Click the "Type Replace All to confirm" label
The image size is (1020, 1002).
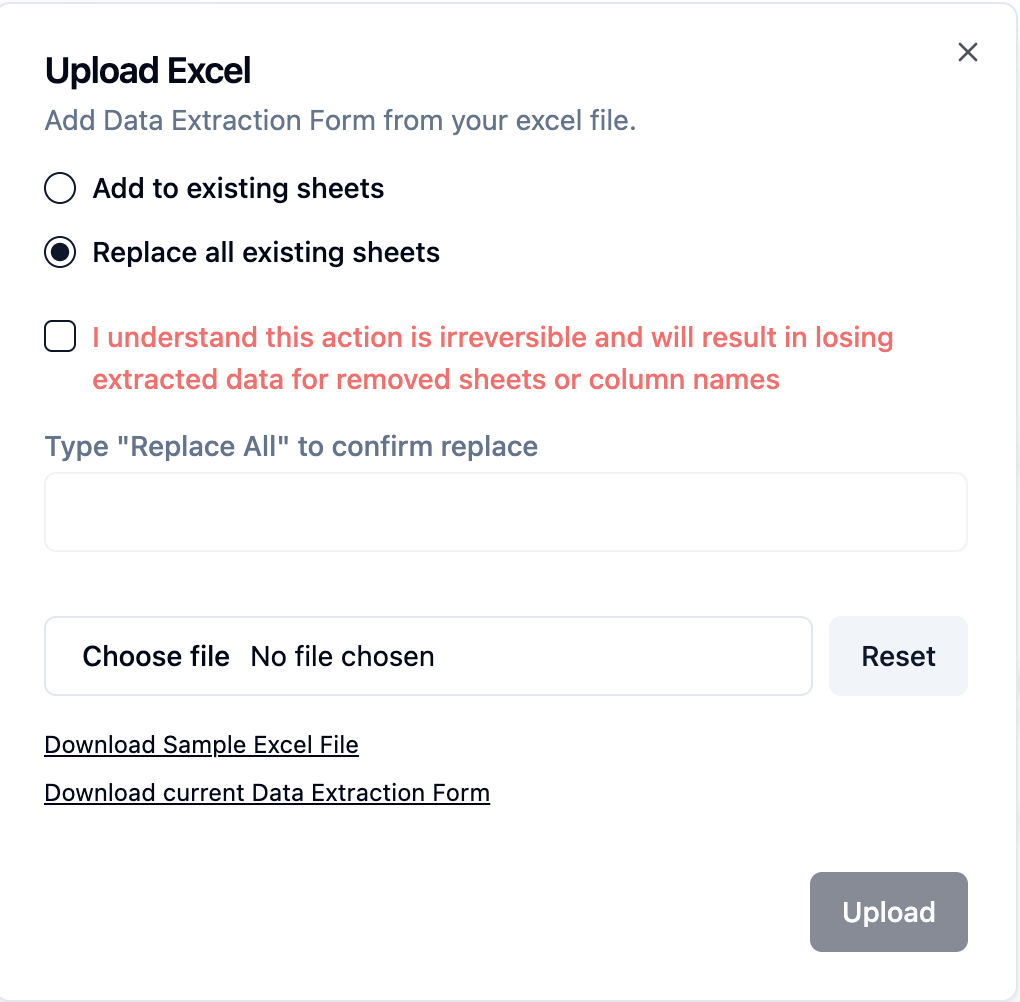point(291,446)
